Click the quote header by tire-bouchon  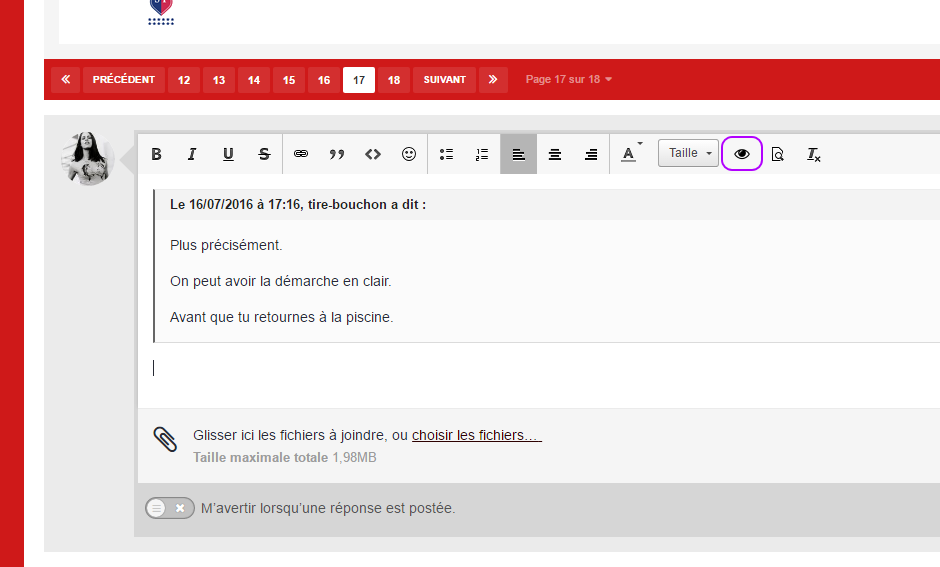pyautogui.click(x=298, y=204)
